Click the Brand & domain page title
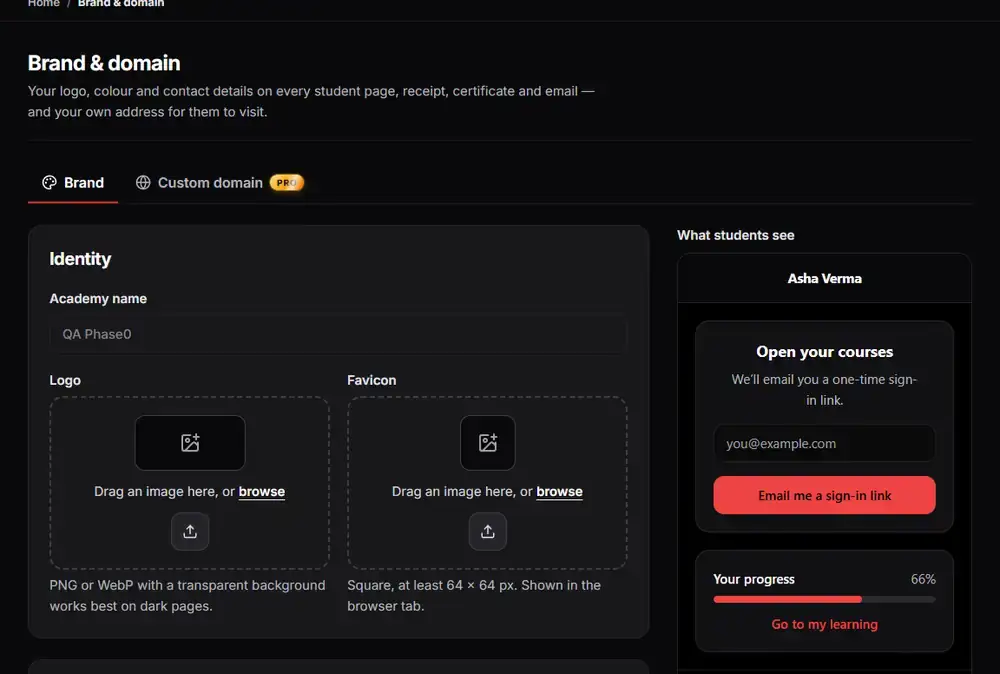Viewport: 1000px width, 674px height. click(104, 63)
